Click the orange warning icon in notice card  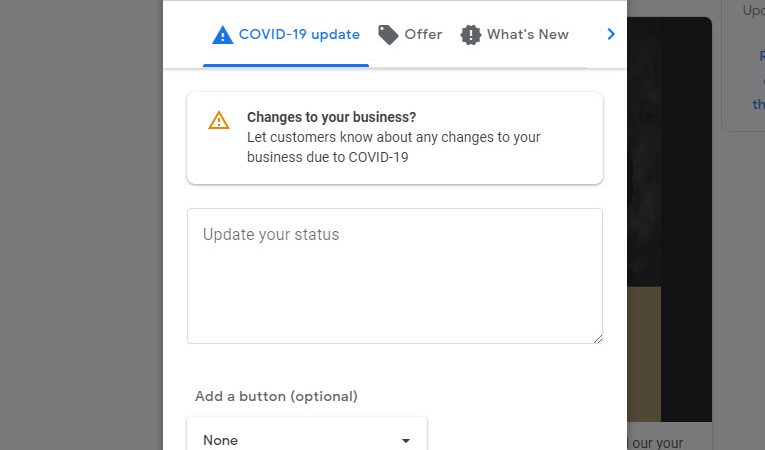pyautogui.click(x=219, y=121)
